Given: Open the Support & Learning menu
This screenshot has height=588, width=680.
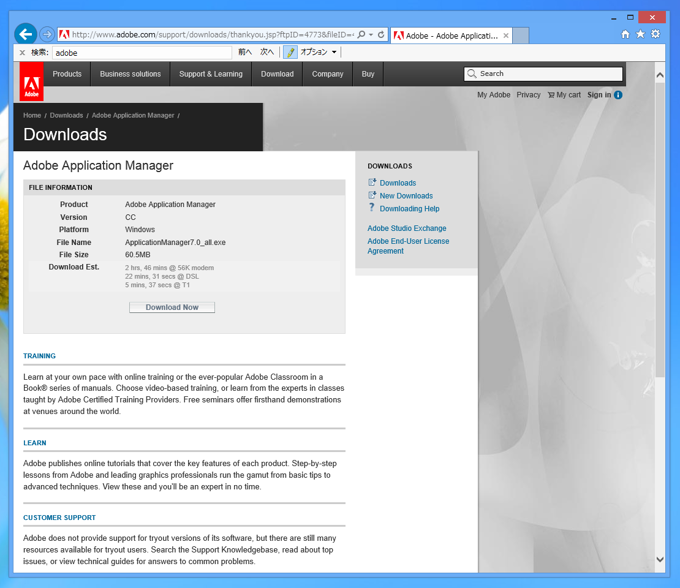Looking at the screenshot, I should point(211,74).
